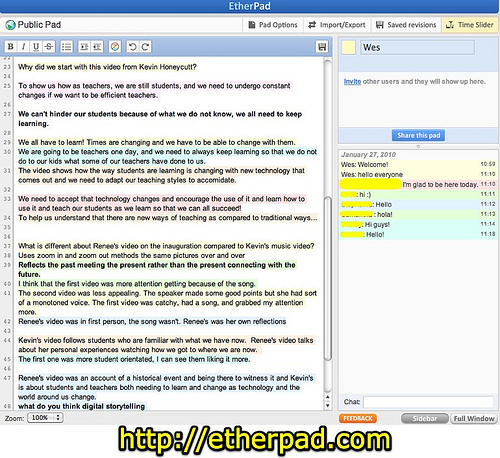Follow the Invite link
The width and height of the screenshot is (500, 458).
tap(352, 82)
